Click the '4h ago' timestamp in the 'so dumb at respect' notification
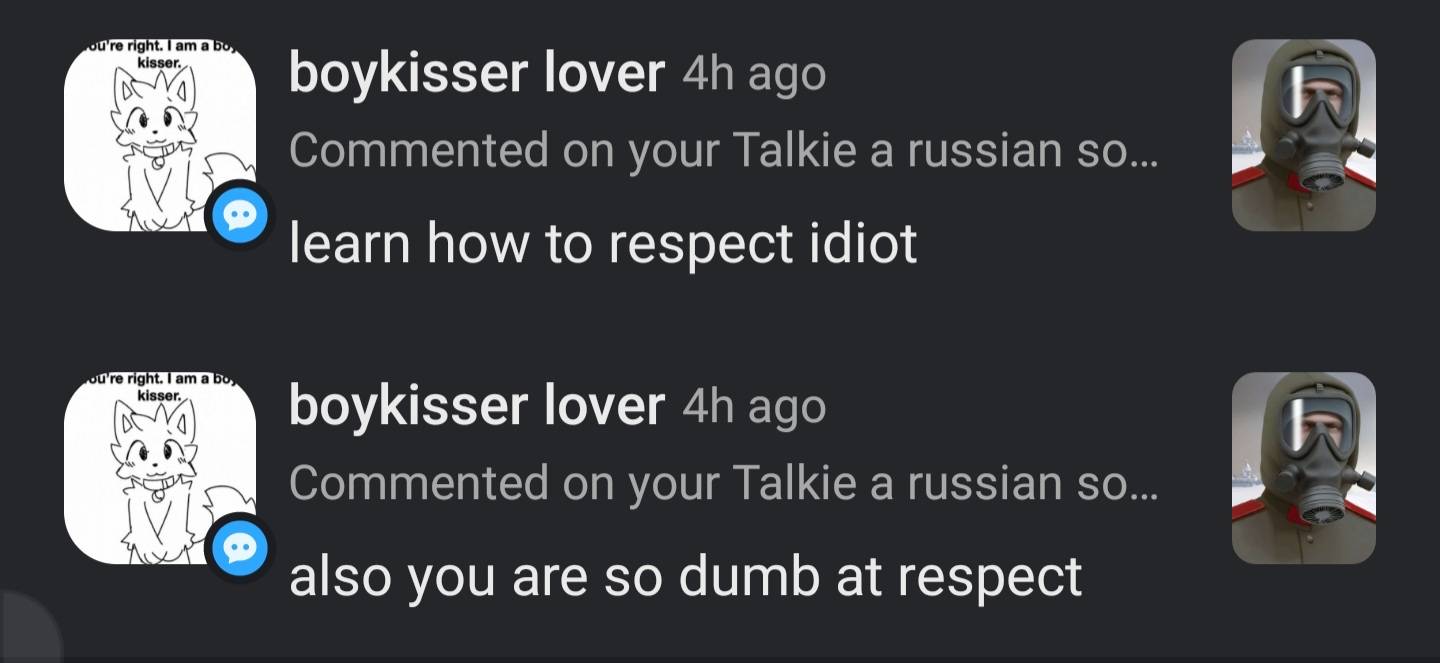1440x663 pixels. point(754,407)
